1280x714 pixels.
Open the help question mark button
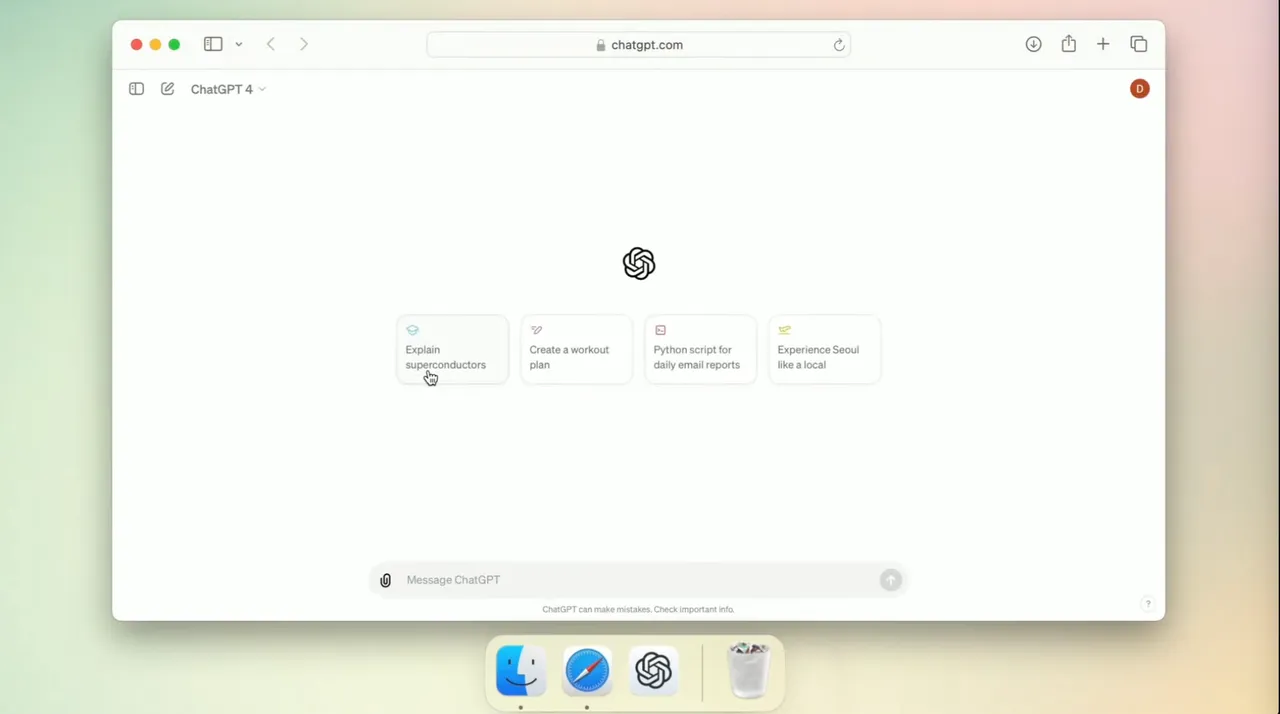tap(1148, 604)
